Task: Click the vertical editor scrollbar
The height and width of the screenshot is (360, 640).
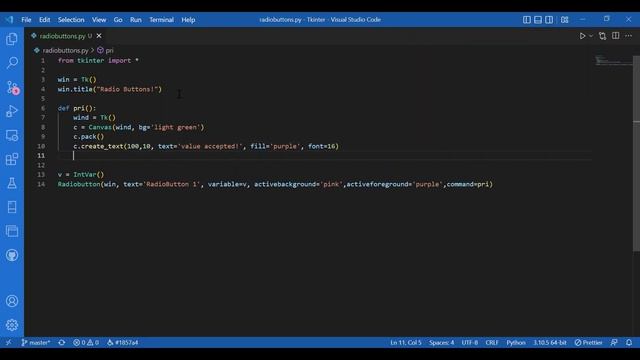Action: click(x=636, y=153)
